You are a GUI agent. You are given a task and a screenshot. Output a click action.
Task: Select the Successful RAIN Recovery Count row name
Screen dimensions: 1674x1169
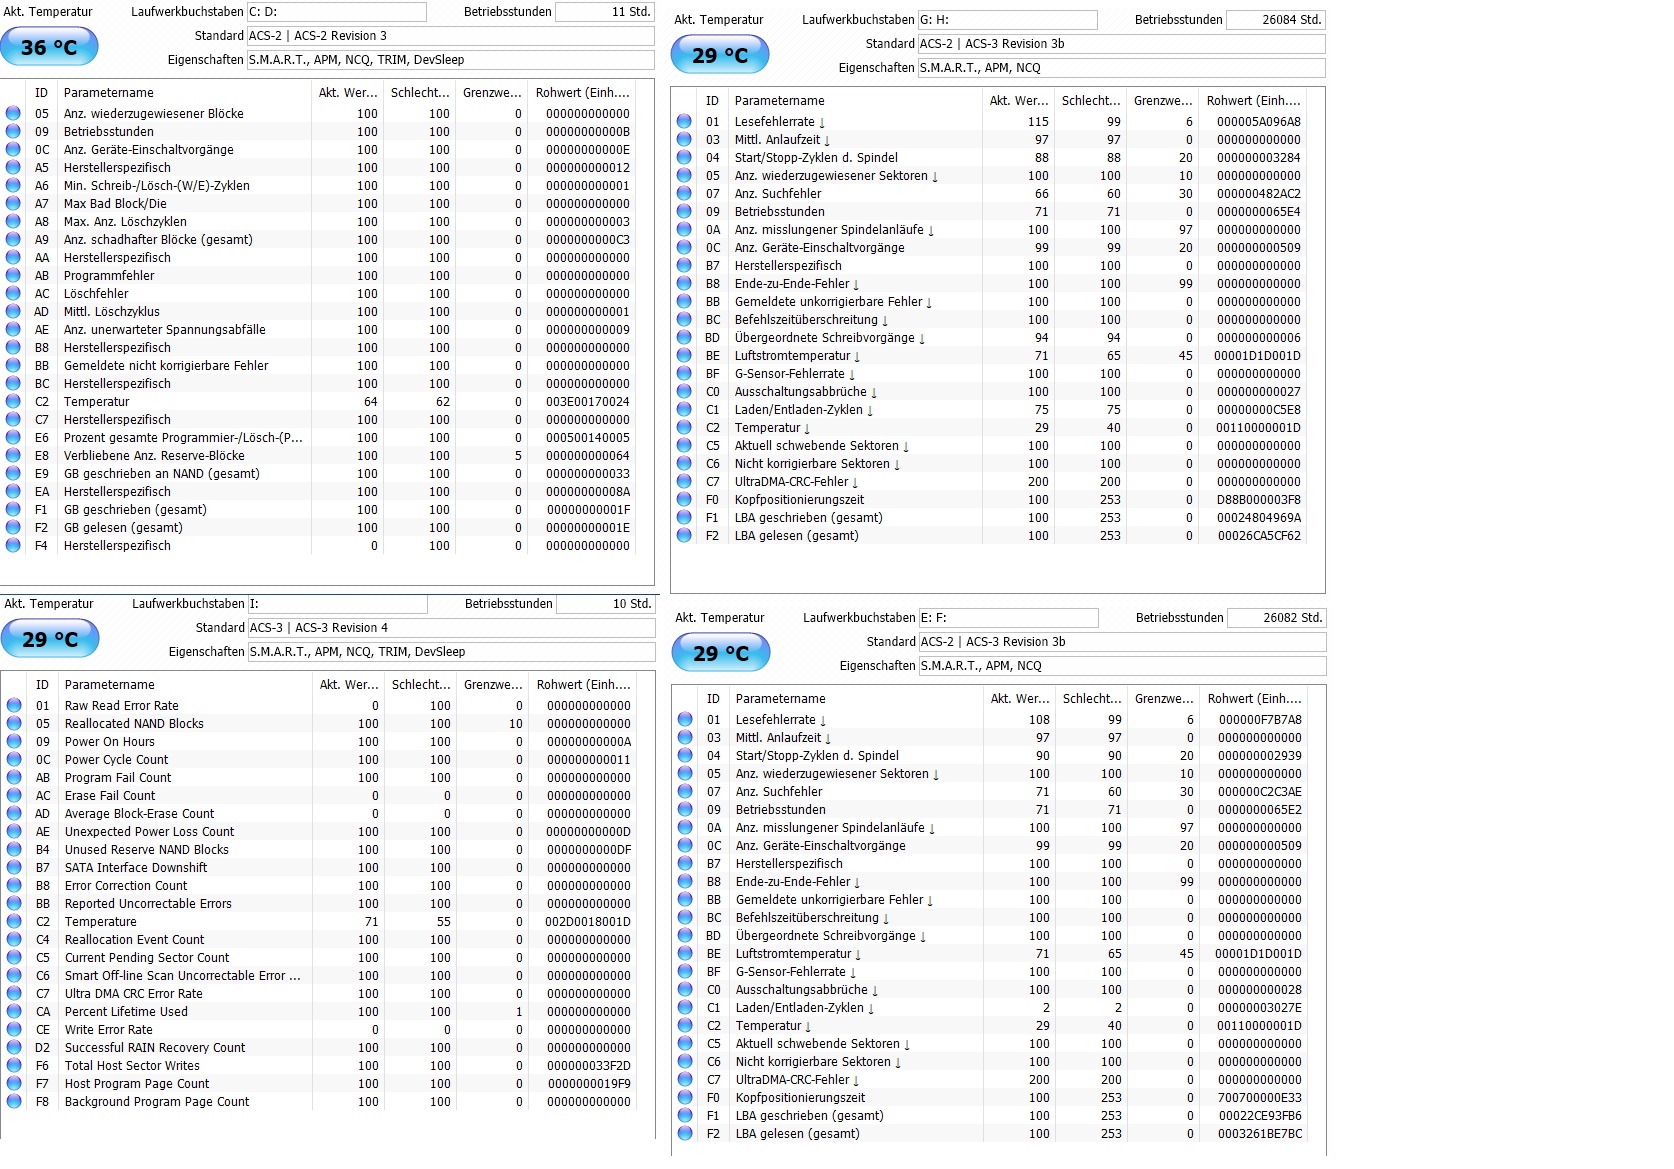(x=155, y=1048)
